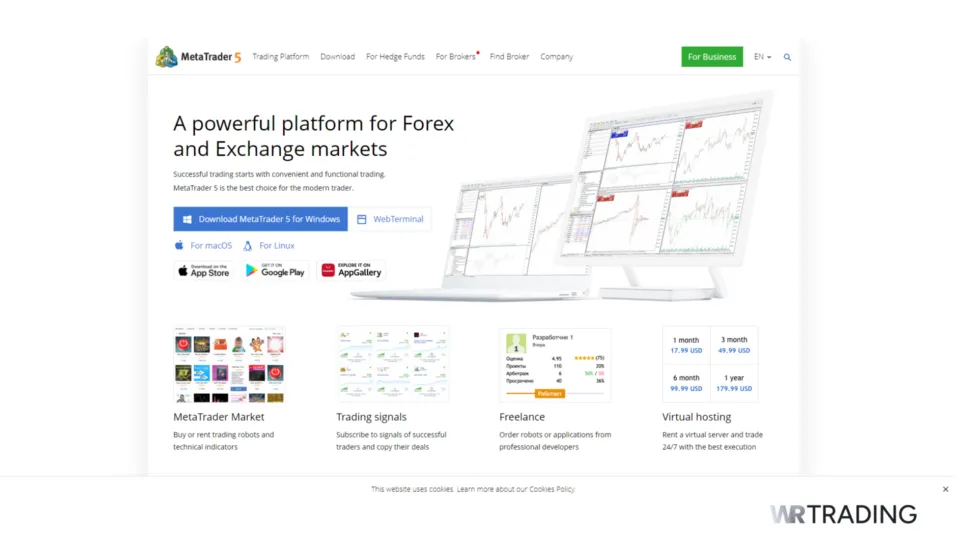Dismiss the cookies notice with X
The width and height of the screenshot is (960, 540).
coord(945,489)
